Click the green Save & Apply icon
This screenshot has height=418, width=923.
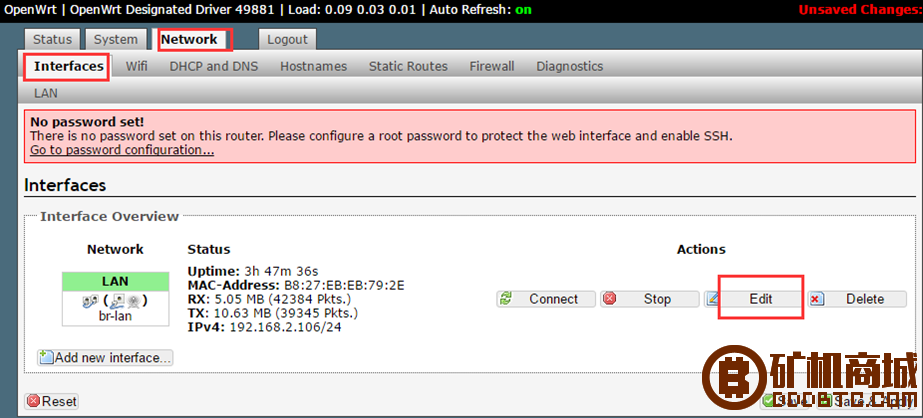826,401
